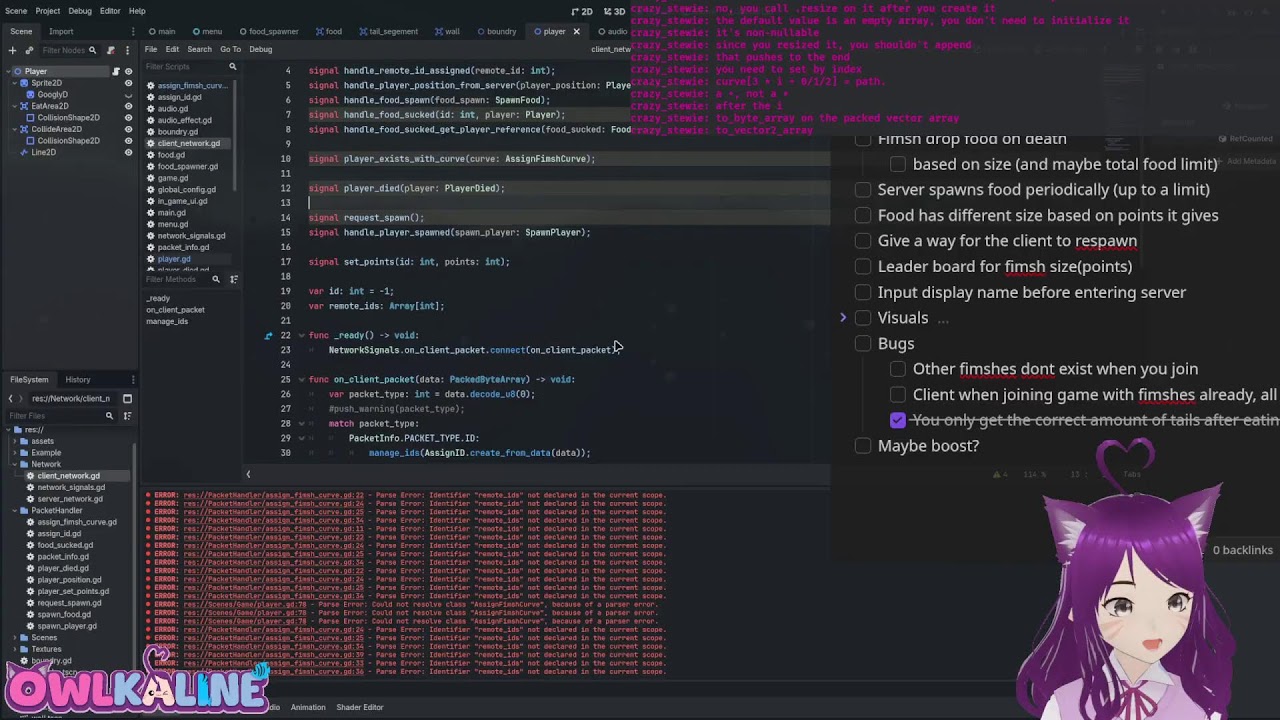The height and width of the screenshot is (720, 1280).
Task: Open the Debug menu in top bar
Action: (80, 11)
